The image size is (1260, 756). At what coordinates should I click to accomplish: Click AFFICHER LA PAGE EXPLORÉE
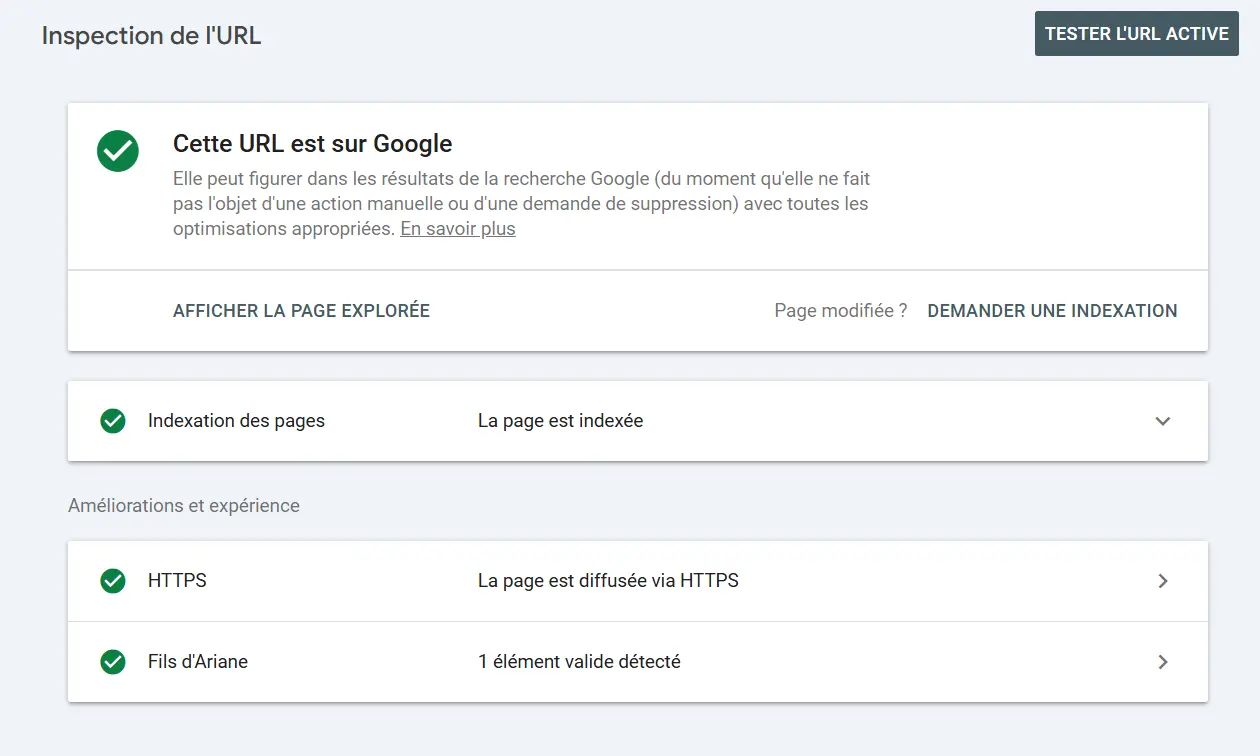pos(300,310)
